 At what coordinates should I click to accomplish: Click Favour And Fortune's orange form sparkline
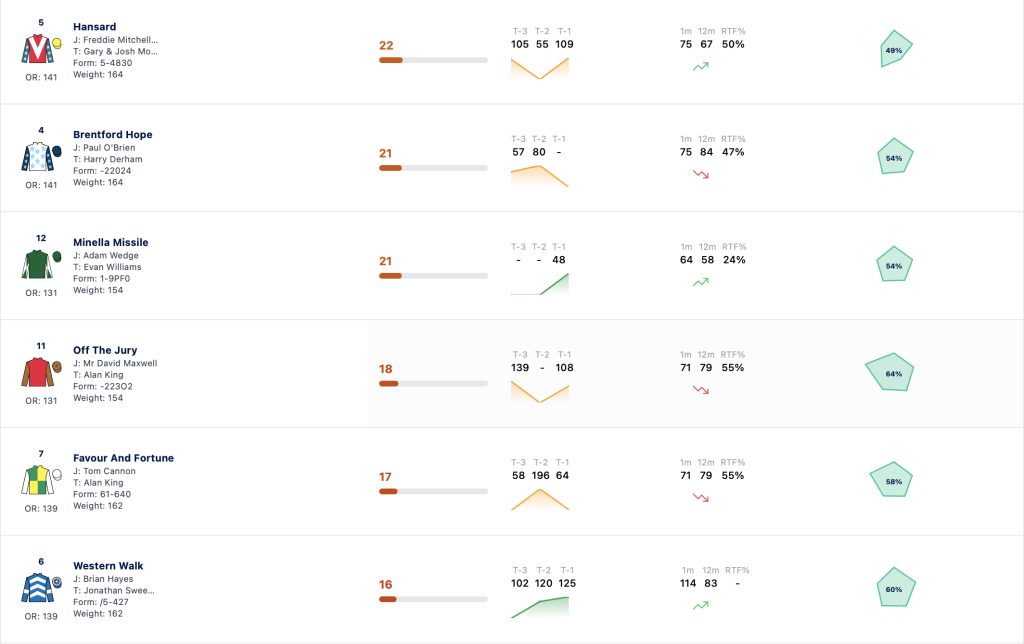coord(539,500)
